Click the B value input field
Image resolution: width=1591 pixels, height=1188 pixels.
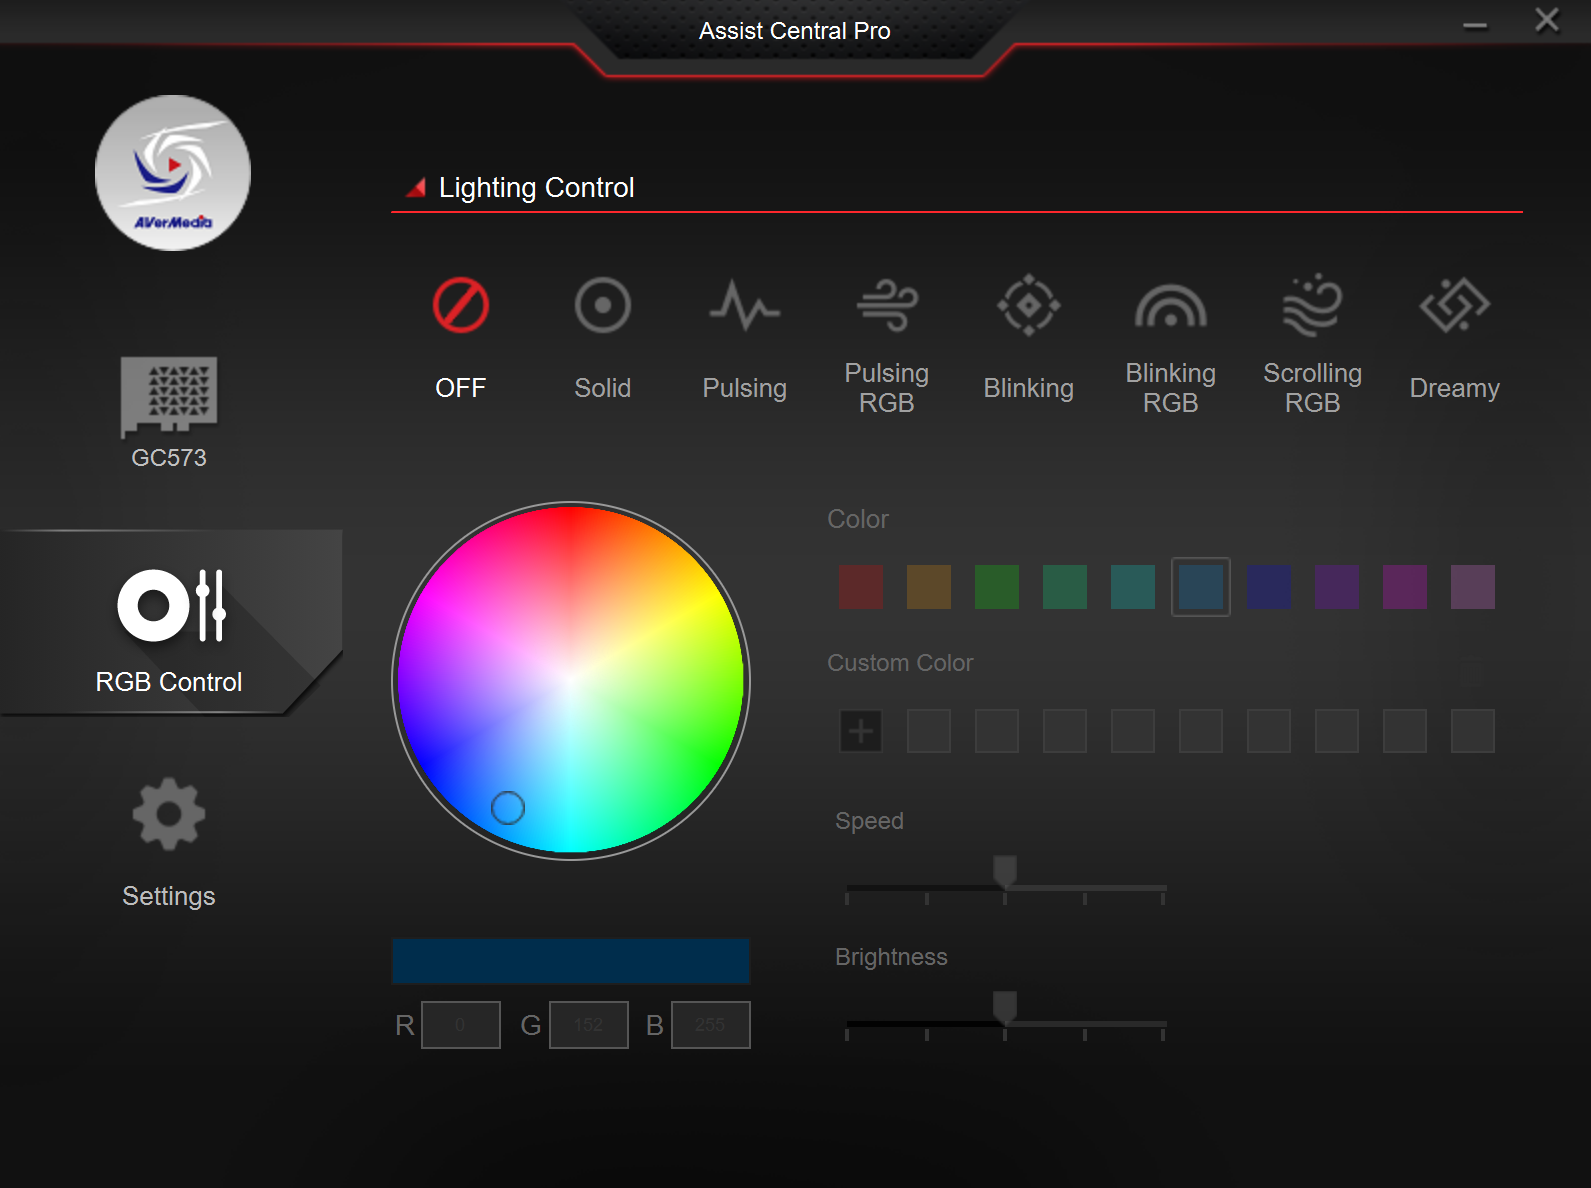click(710, 1025)
